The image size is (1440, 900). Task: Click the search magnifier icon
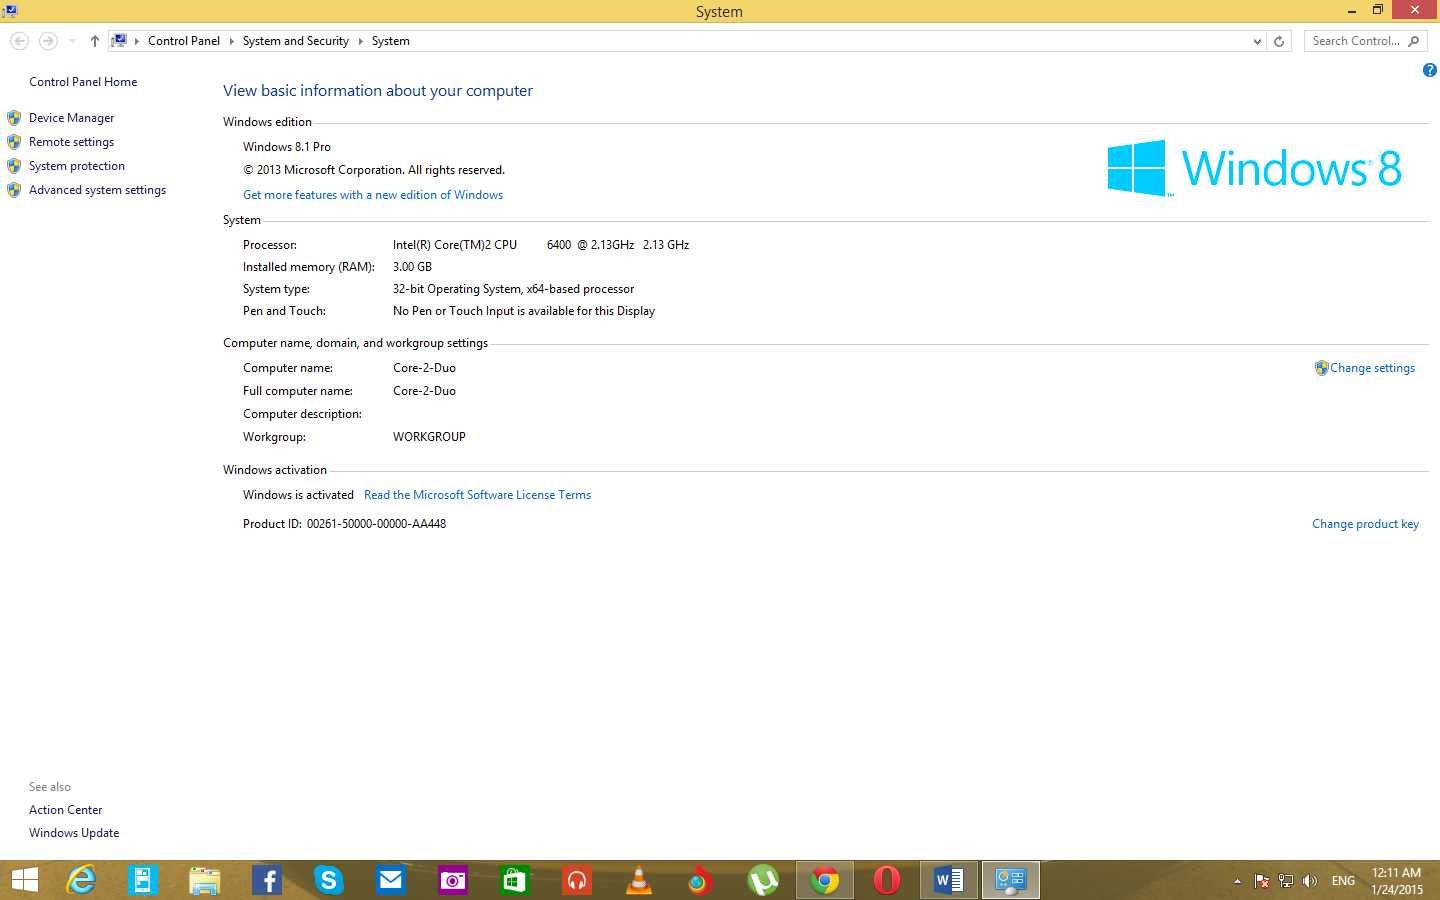(x=1414, y=41)
